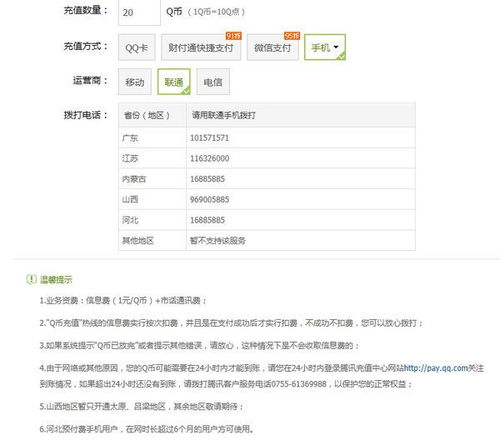Click the 其他地区 row cell

pyautogui.click(x=152, y=240)
